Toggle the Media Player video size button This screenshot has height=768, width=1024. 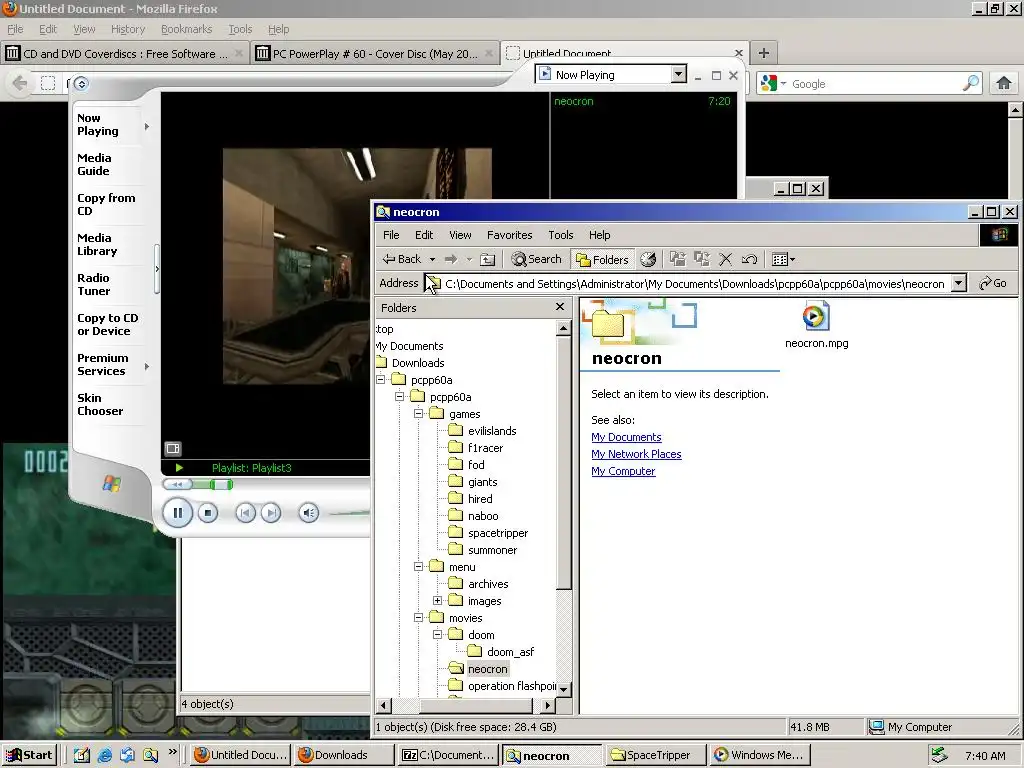[173, 448]
